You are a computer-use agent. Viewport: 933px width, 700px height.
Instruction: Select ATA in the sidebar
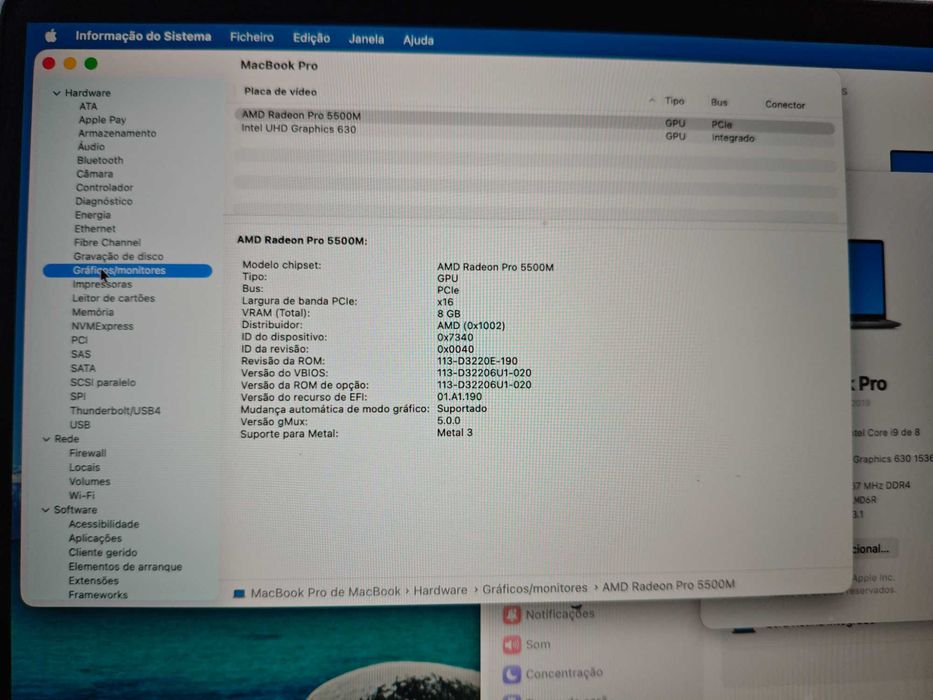click(88, 106)
